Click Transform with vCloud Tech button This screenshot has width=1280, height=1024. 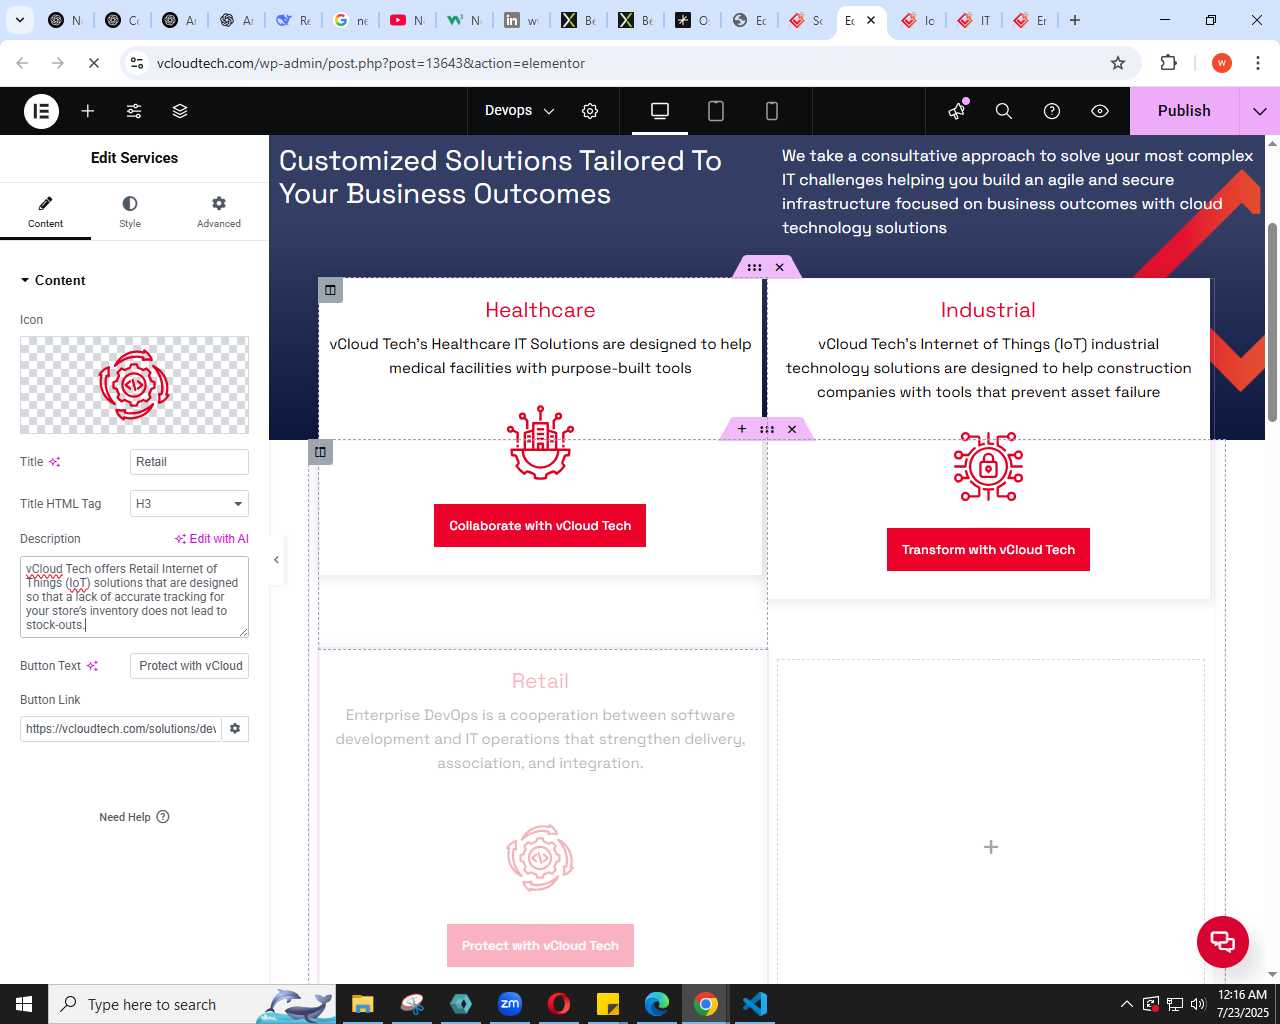click(988, 550)
